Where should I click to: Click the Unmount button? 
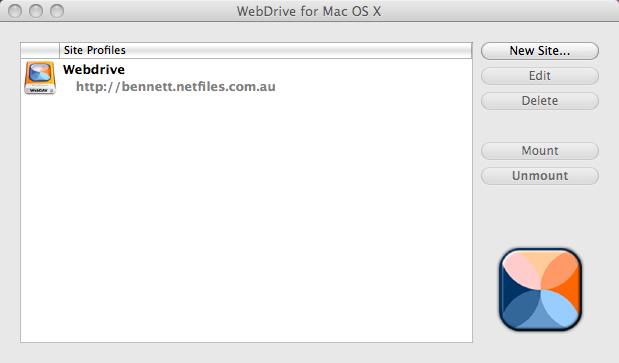(540, 176)
